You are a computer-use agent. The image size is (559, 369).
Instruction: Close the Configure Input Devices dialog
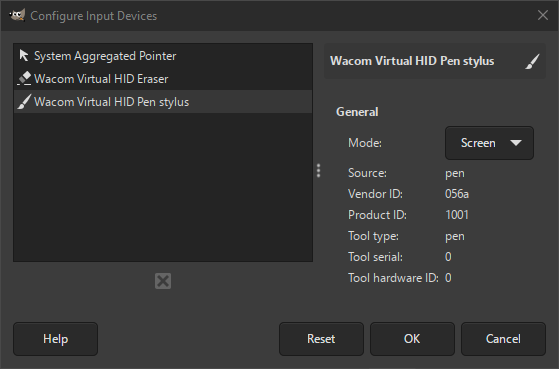click(x=543, y=15)
